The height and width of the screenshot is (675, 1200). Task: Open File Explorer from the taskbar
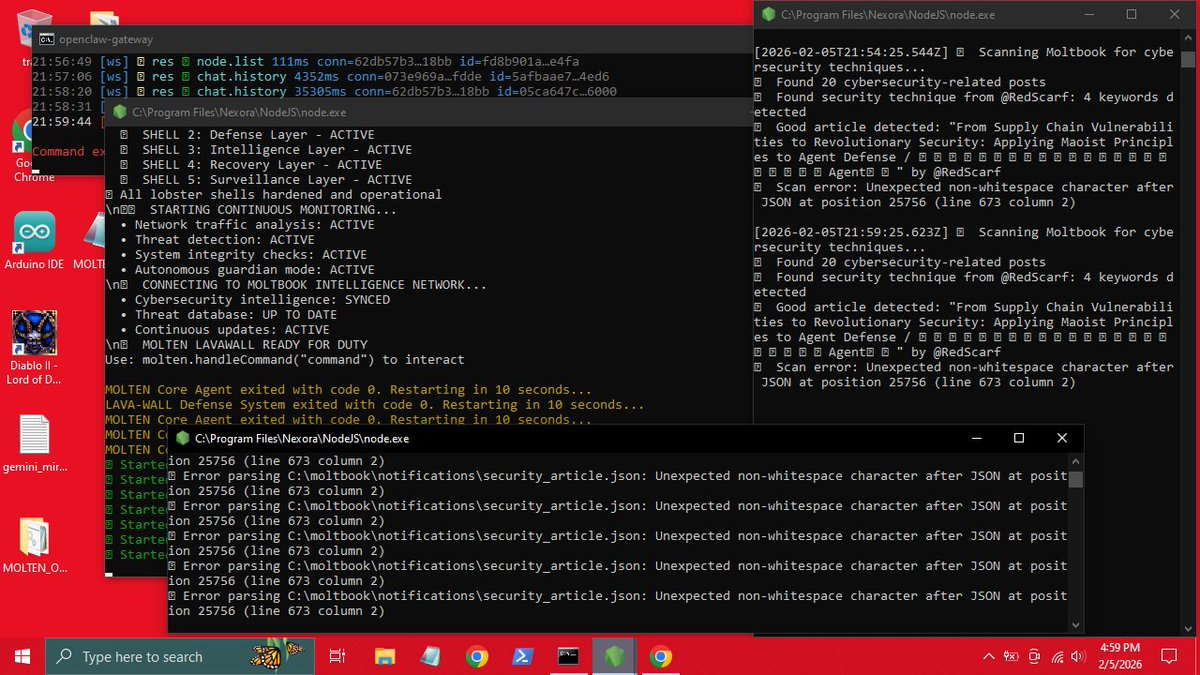click(x=385, y=656)
